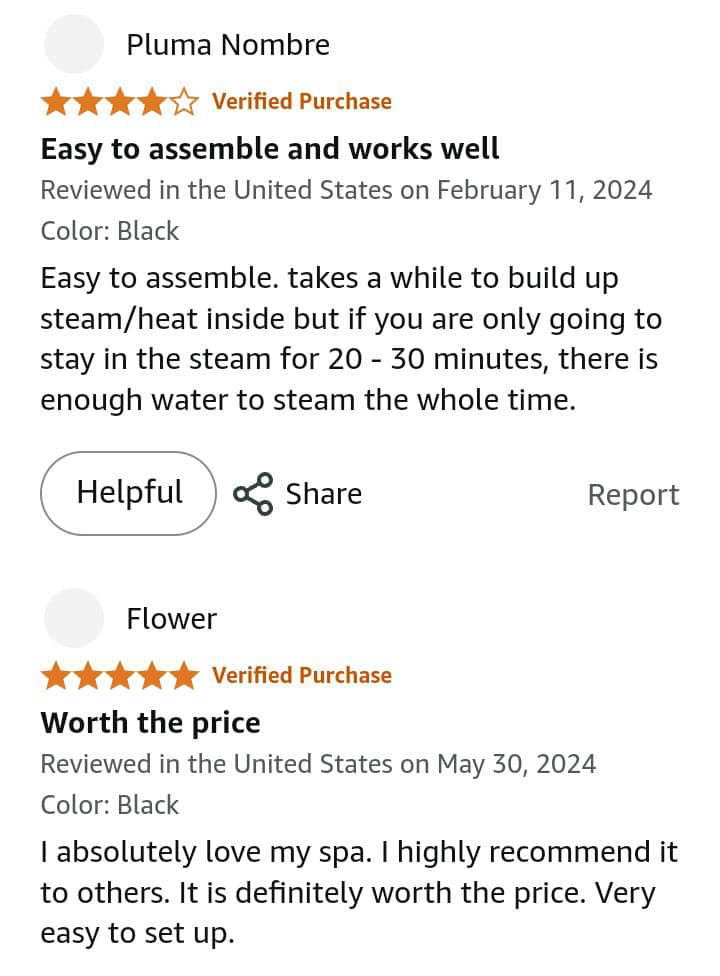Click the first review's Color: Black text
This screenshot has width=720, height=976.
(110, 231)
